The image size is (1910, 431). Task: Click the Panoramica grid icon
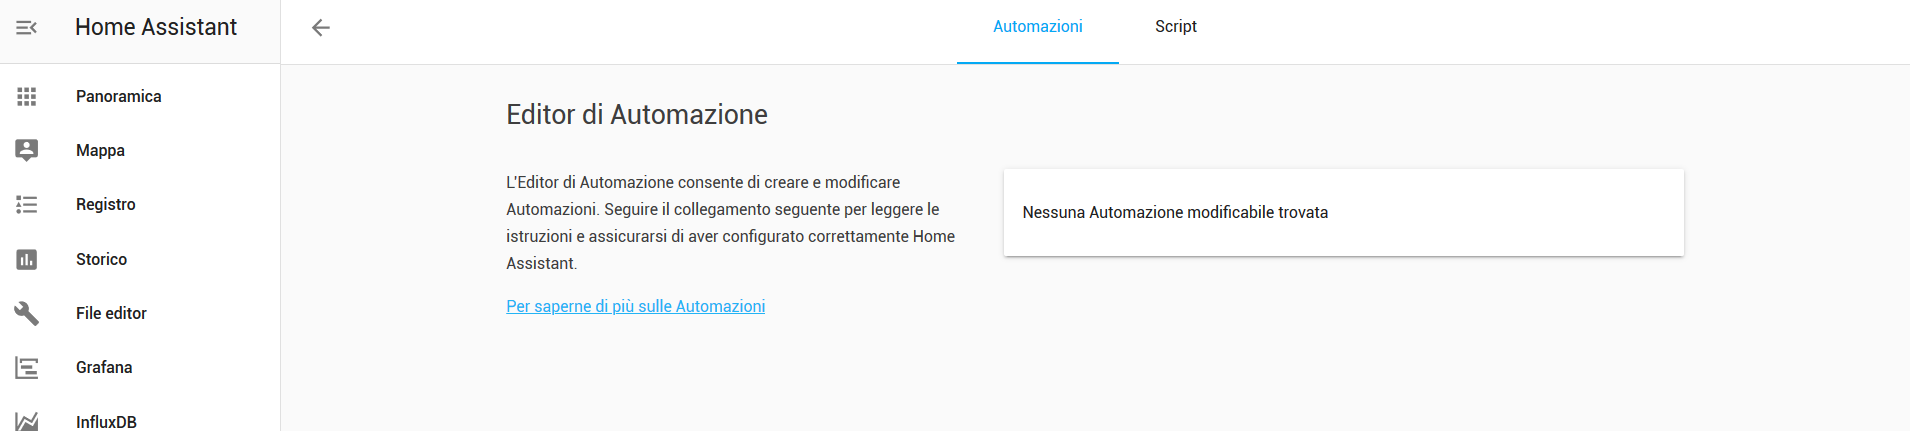(x=27, y=96)
